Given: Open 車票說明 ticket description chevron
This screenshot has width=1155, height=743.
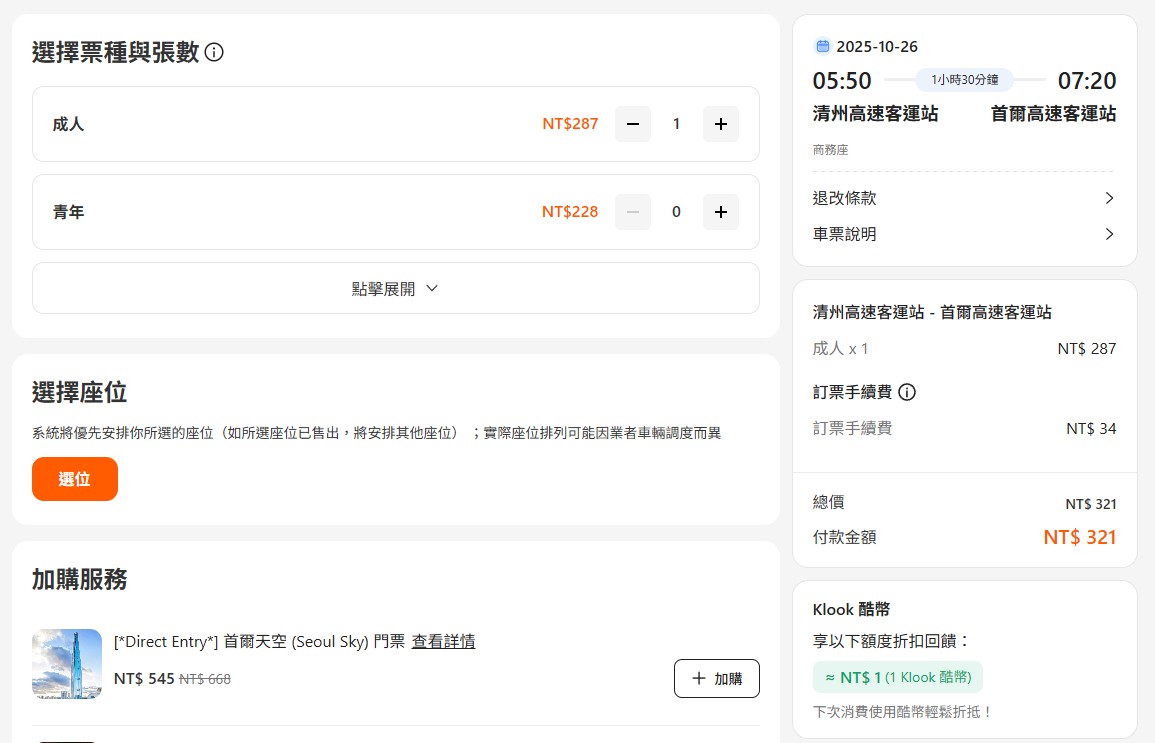Looking at the screenshot, I should click(1108, 234).
